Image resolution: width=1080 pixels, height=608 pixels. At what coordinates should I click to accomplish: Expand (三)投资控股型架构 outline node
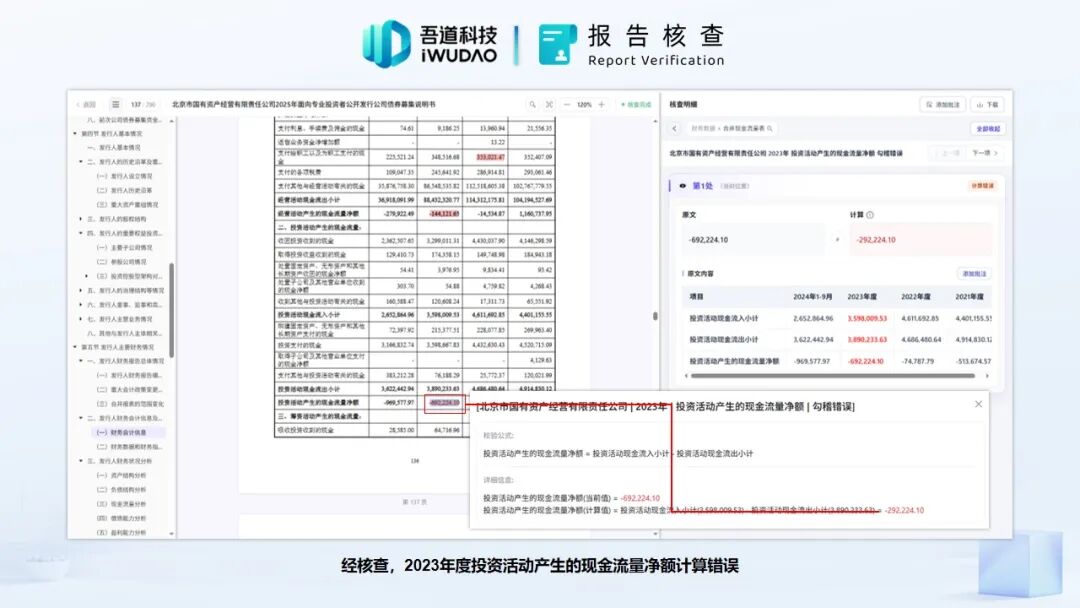[87, 276]
